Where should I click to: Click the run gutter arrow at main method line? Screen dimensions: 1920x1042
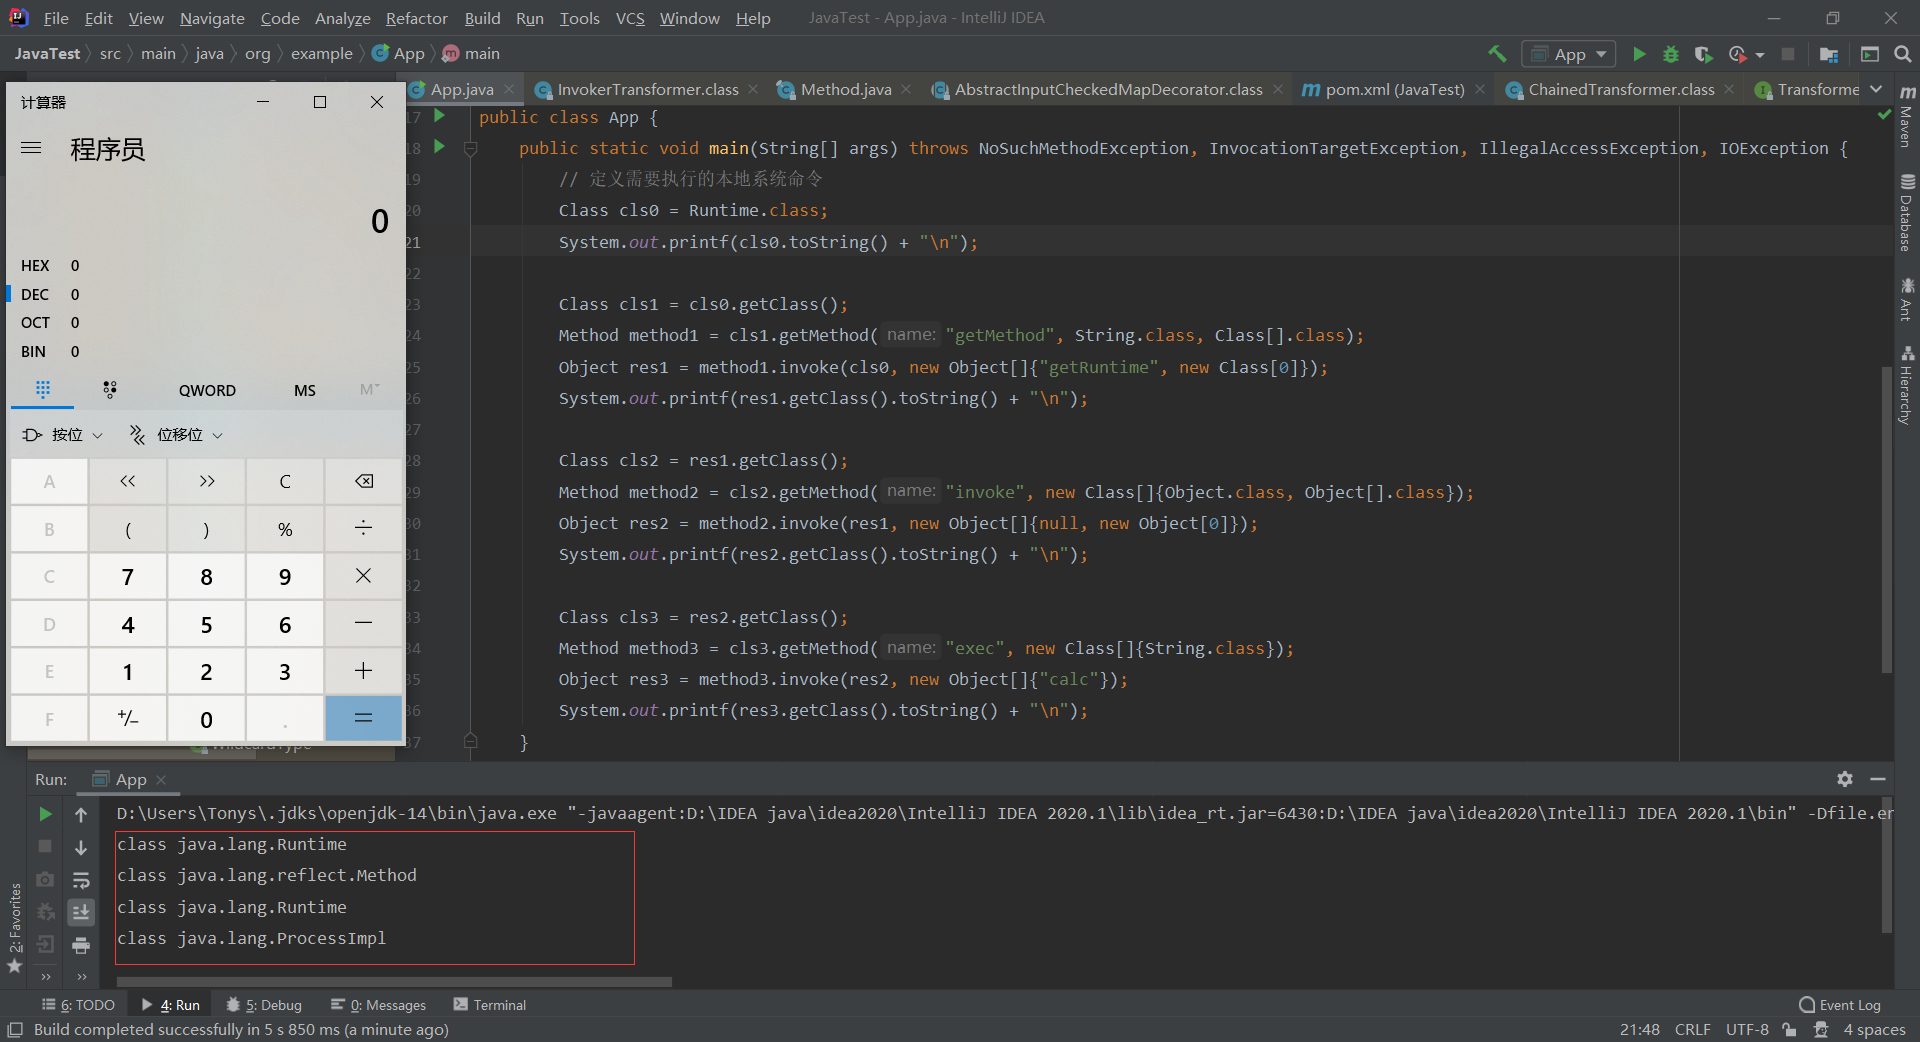tap(439, 147)
